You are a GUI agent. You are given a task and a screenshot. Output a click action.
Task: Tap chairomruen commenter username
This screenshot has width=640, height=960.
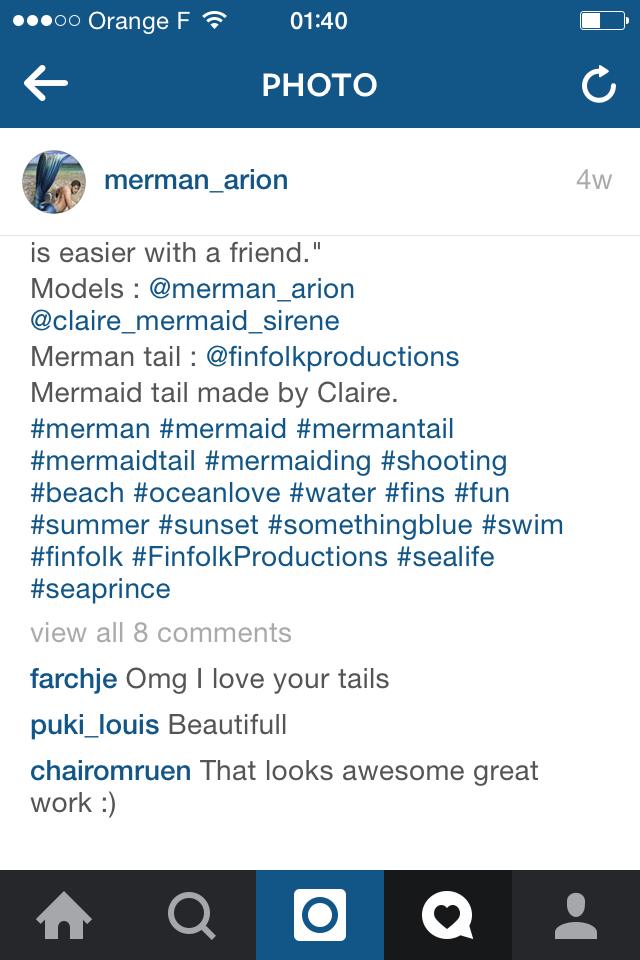111,771
